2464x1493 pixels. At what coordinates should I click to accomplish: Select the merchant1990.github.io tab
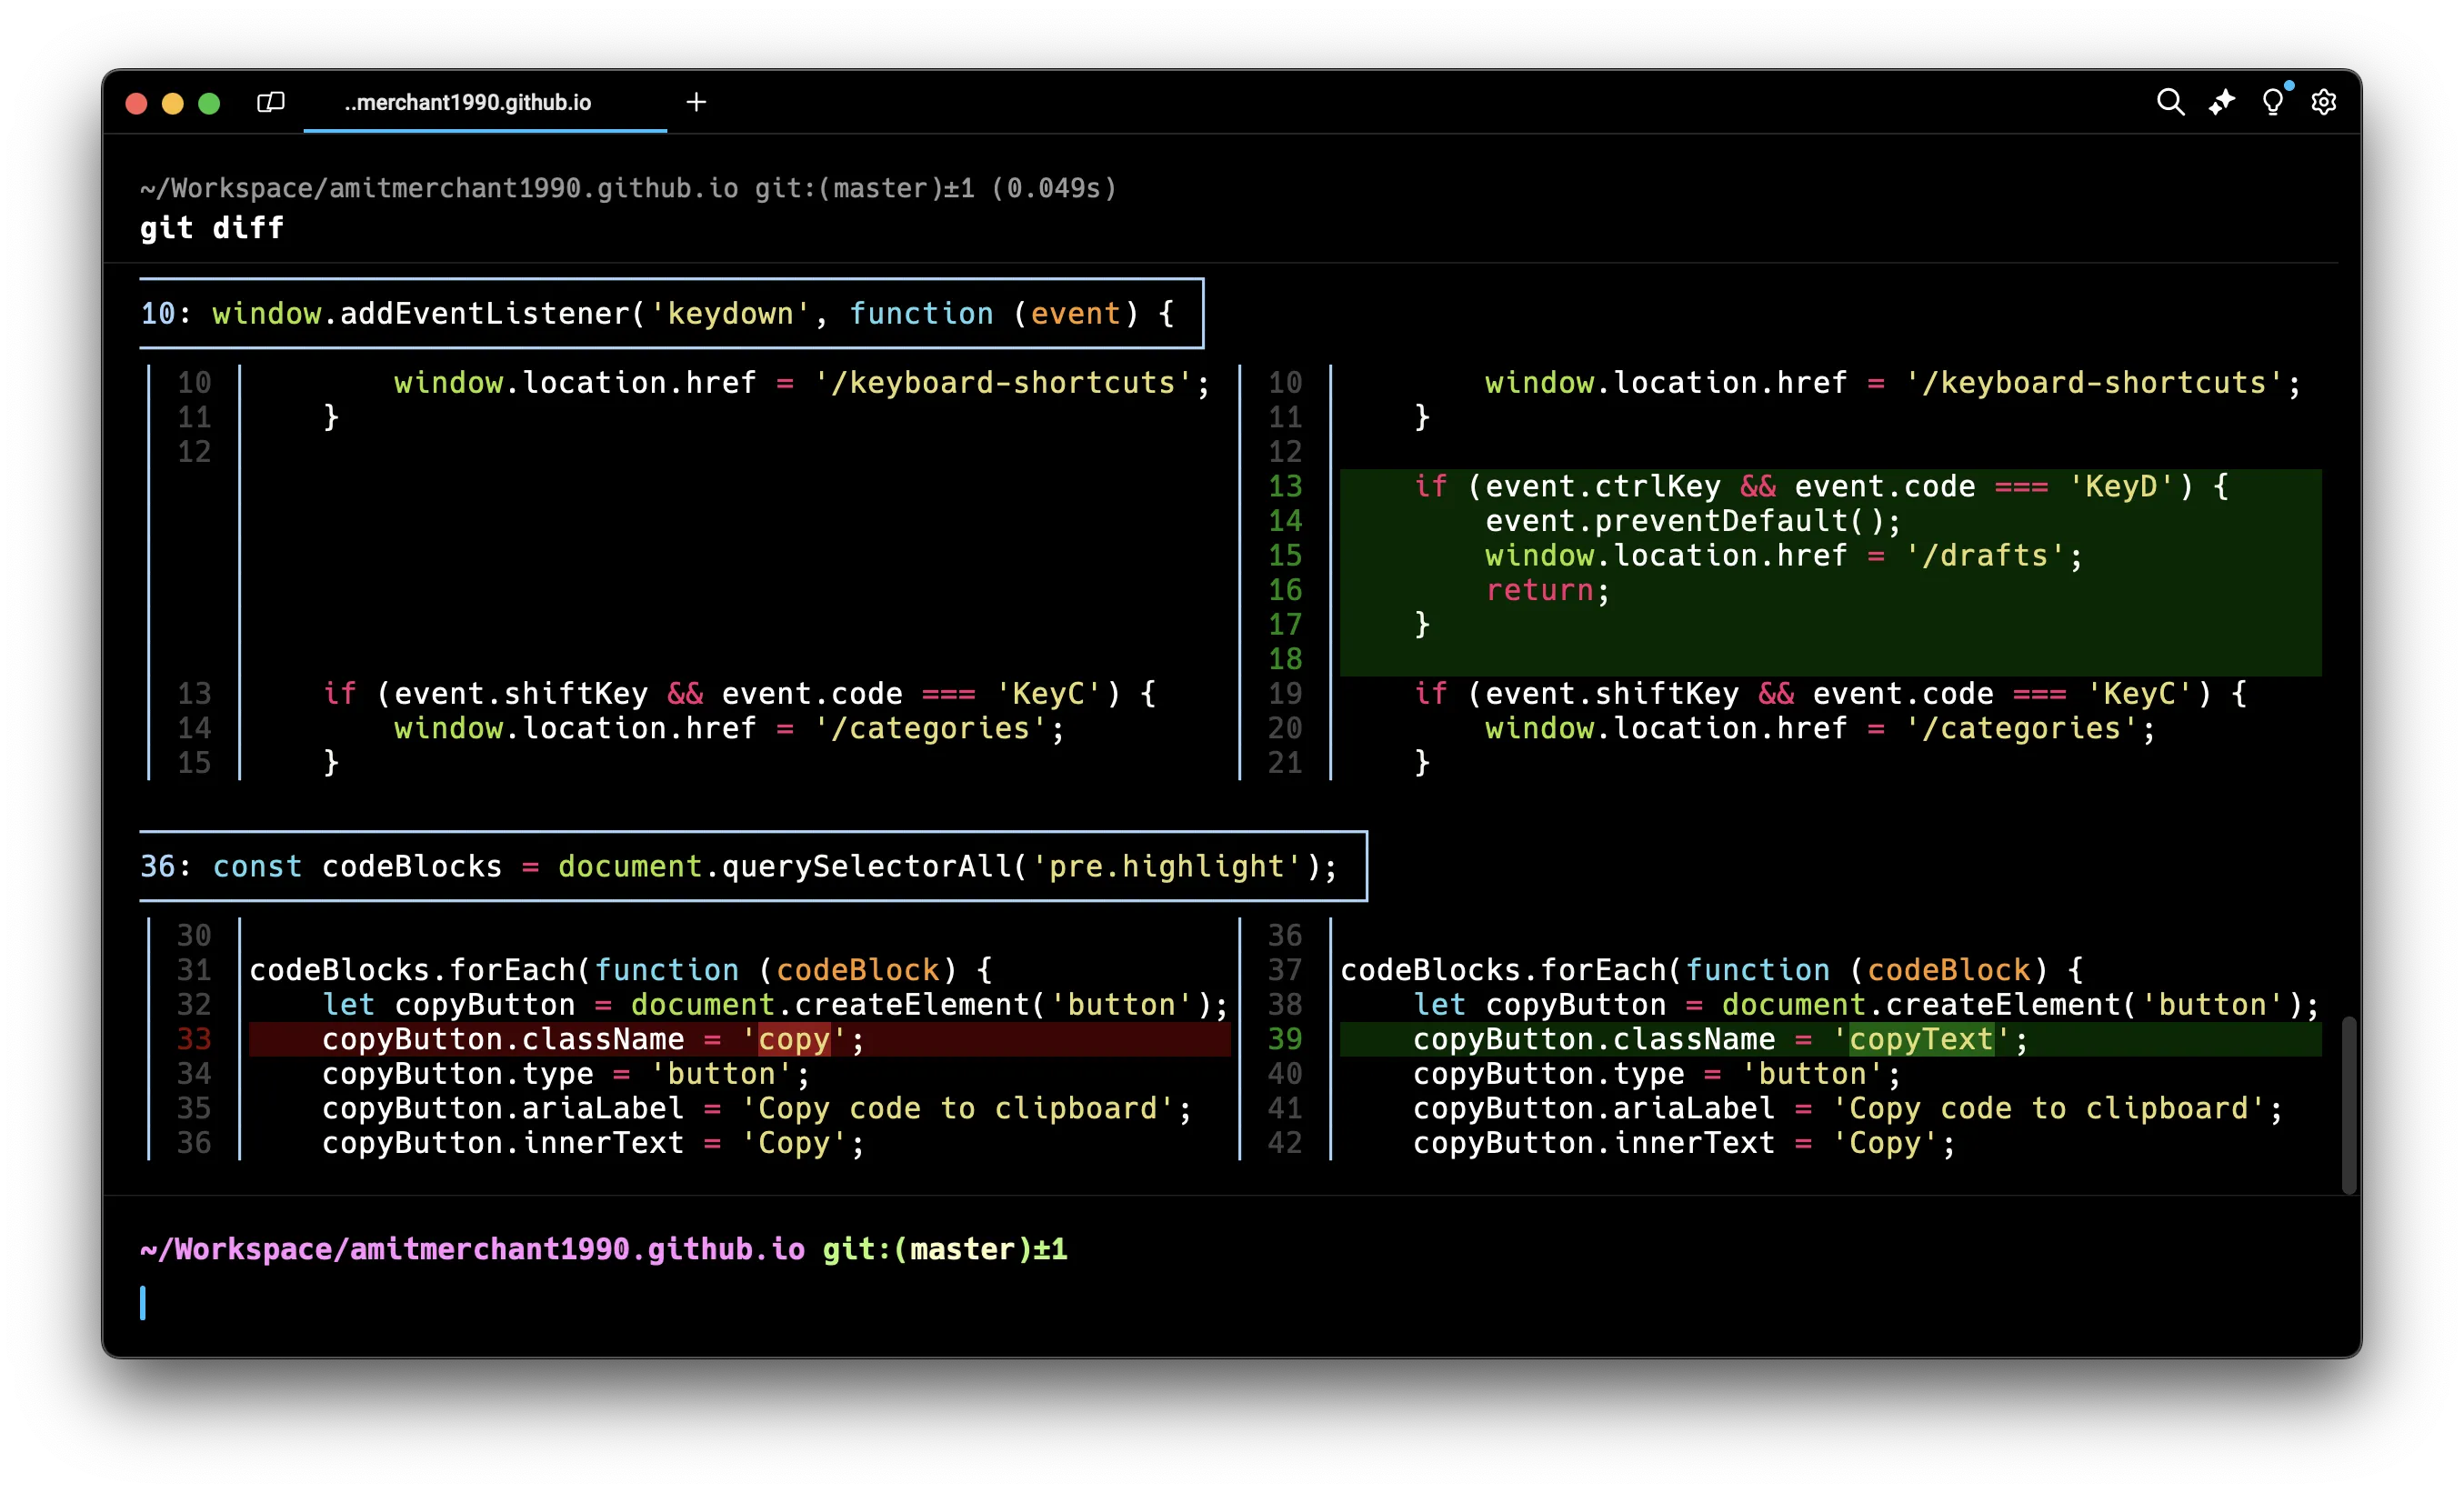(x=468, y=102)
